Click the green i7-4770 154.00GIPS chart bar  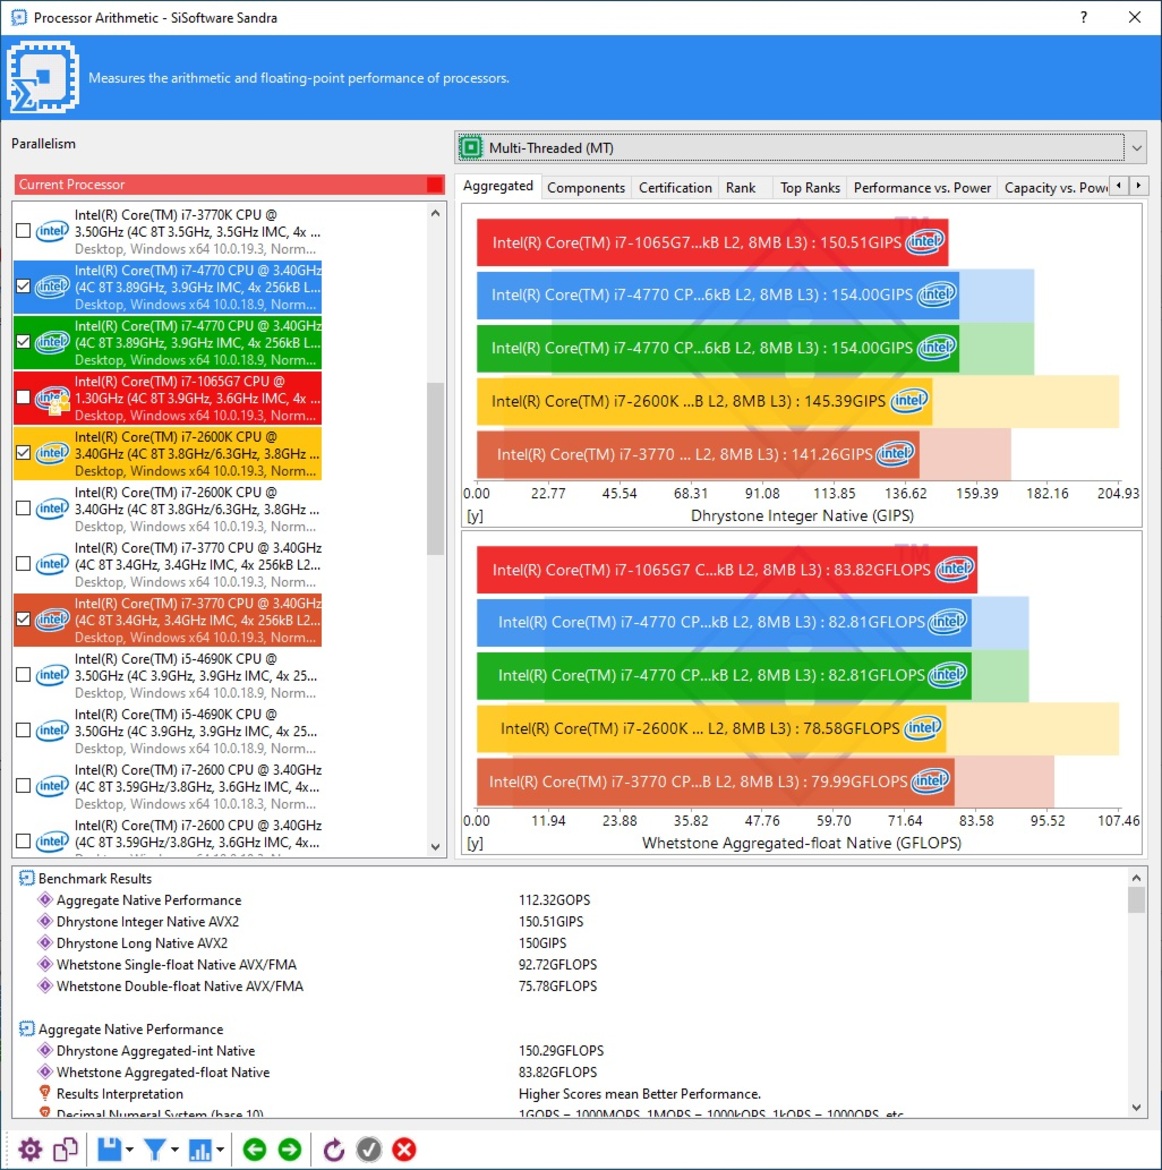click(718, 348)
